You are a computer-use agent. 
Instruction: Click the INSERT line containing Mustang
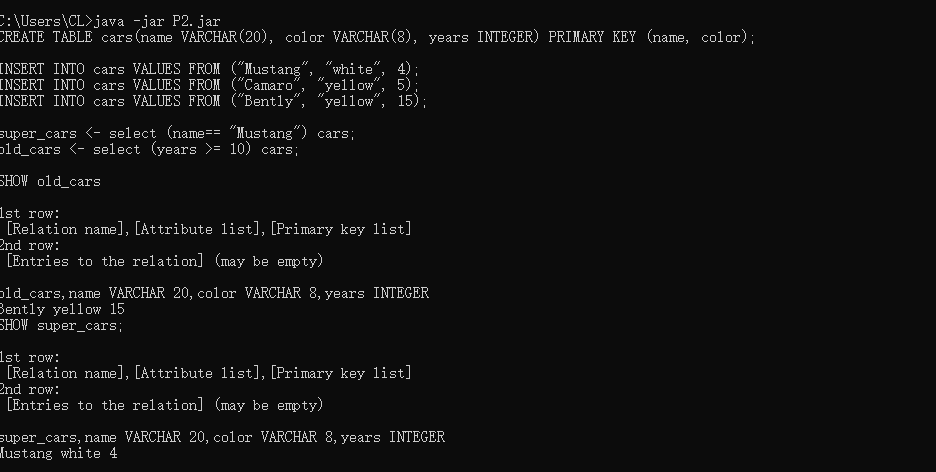pyautogui.click(x=210, y=70)
